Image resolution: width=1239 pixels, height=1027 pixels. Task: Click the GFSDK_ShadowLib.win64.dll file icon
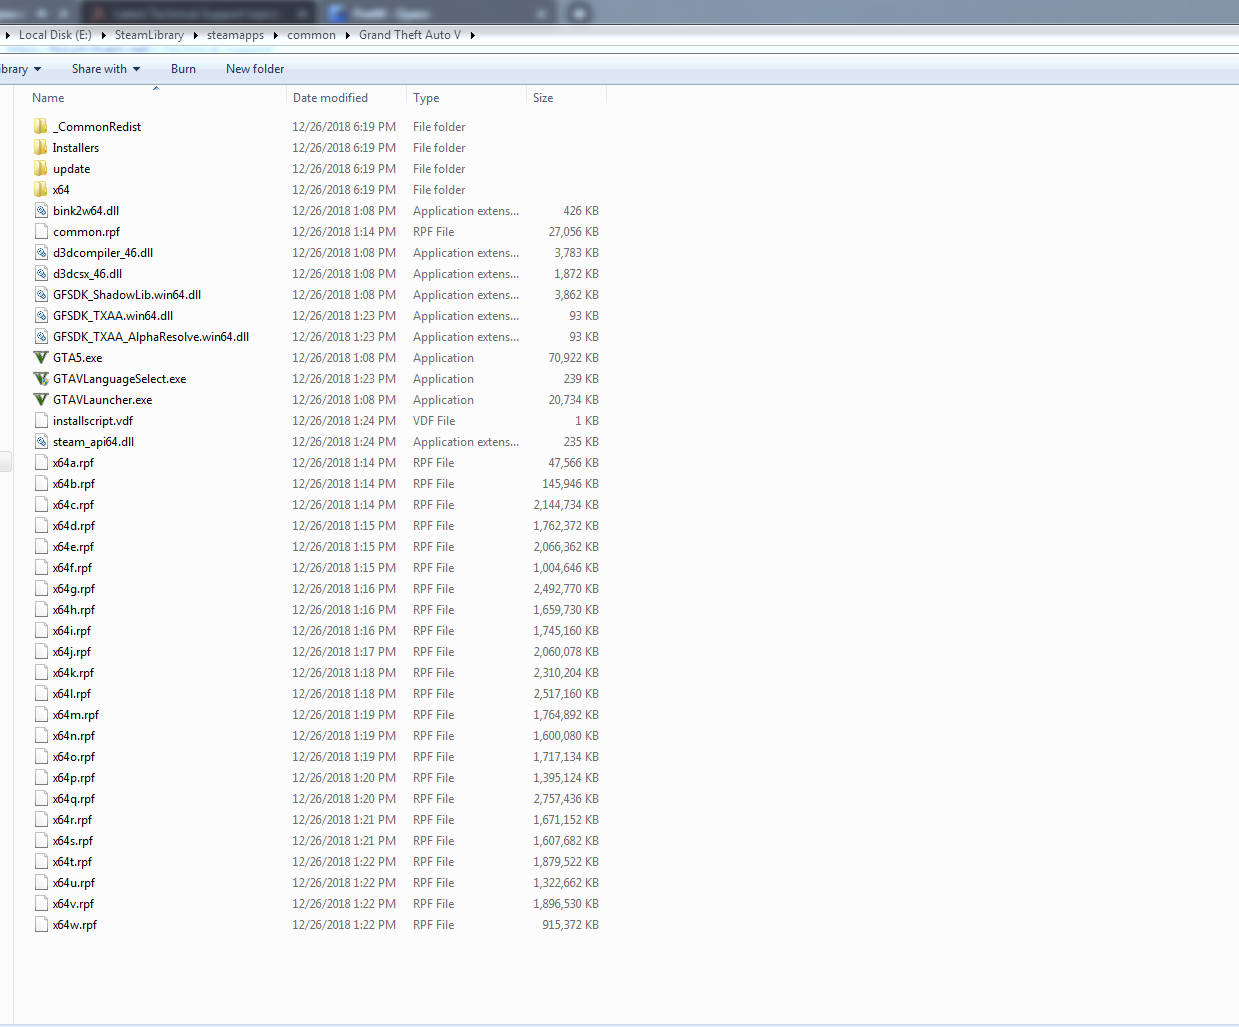pyautogui.click(x=41, y=294)
